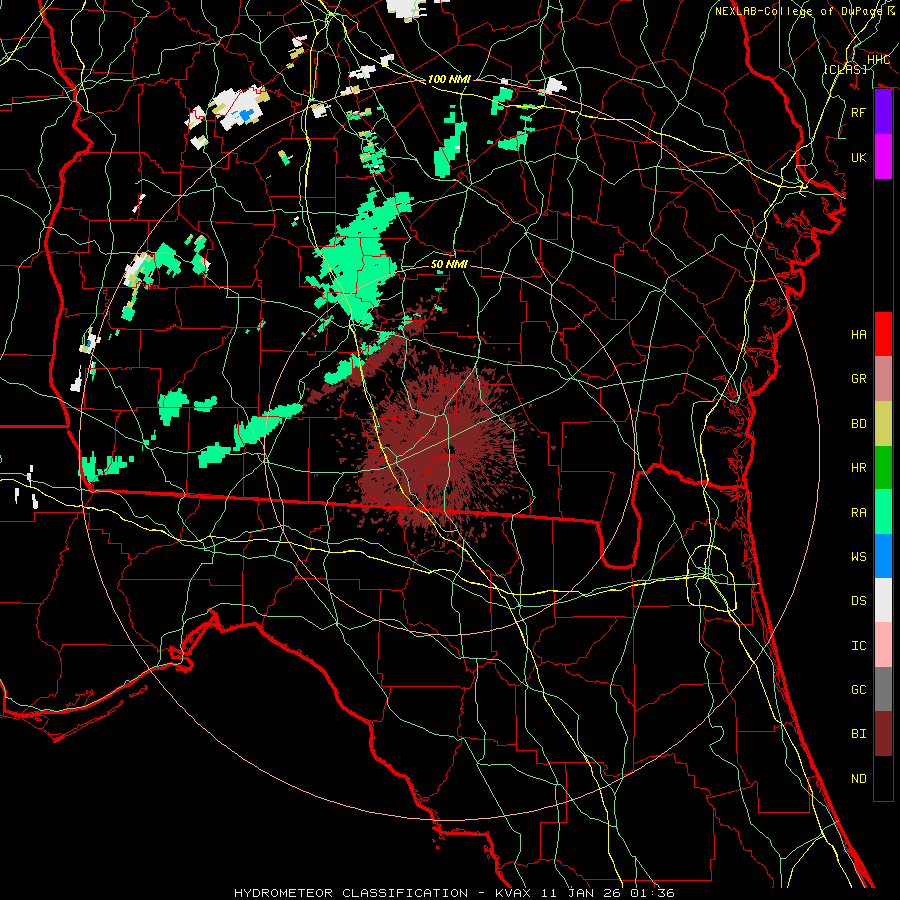This screenshot has height=900, width=900.
Task: Click the HR dark green legend swatch
Action: [x=883, y=468]
